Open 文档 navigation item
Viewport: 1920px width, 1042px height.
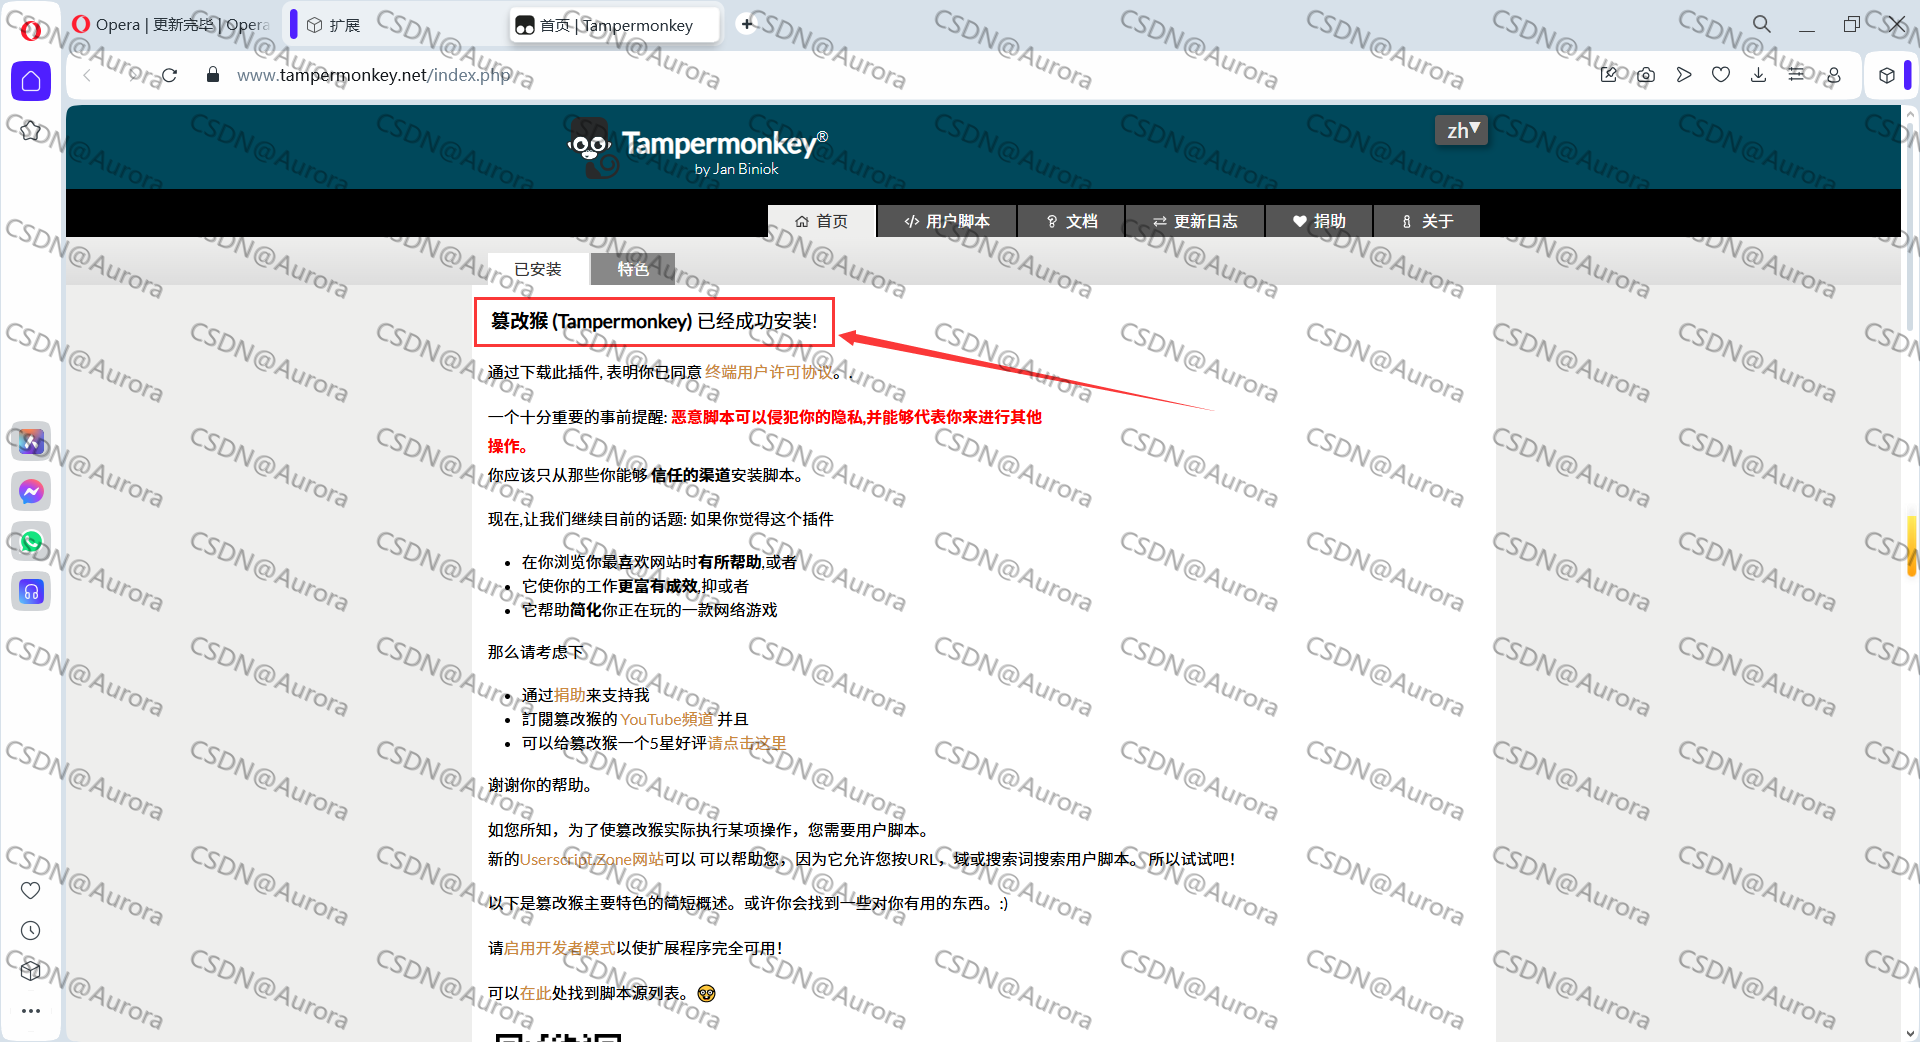point(1072,221)
